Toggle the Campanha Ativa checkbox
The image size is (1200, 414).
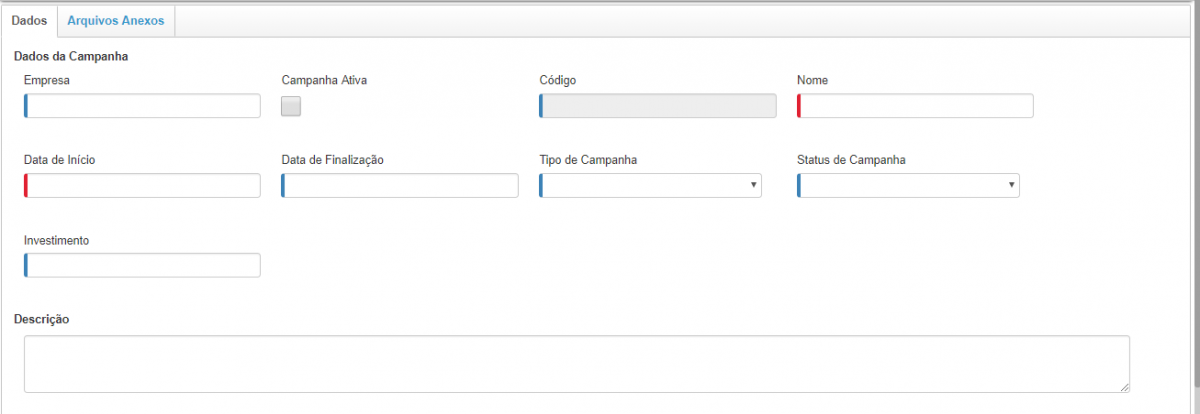291,107
